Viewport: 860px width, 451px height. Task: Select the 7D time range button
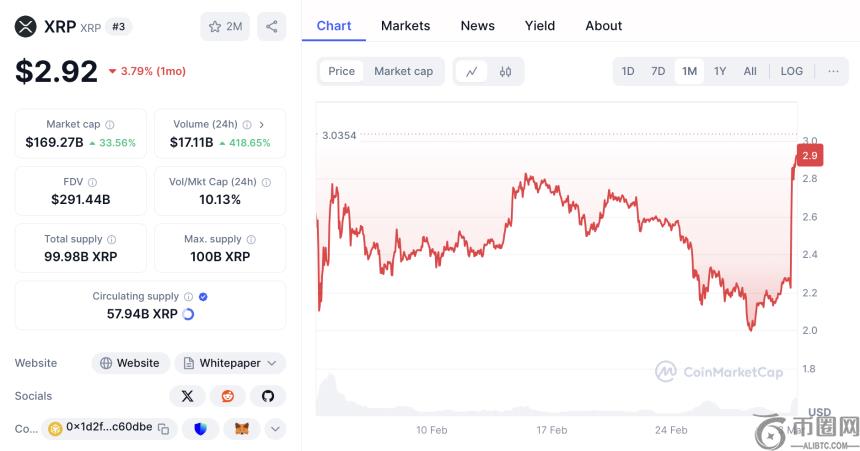tap(658, 71)
